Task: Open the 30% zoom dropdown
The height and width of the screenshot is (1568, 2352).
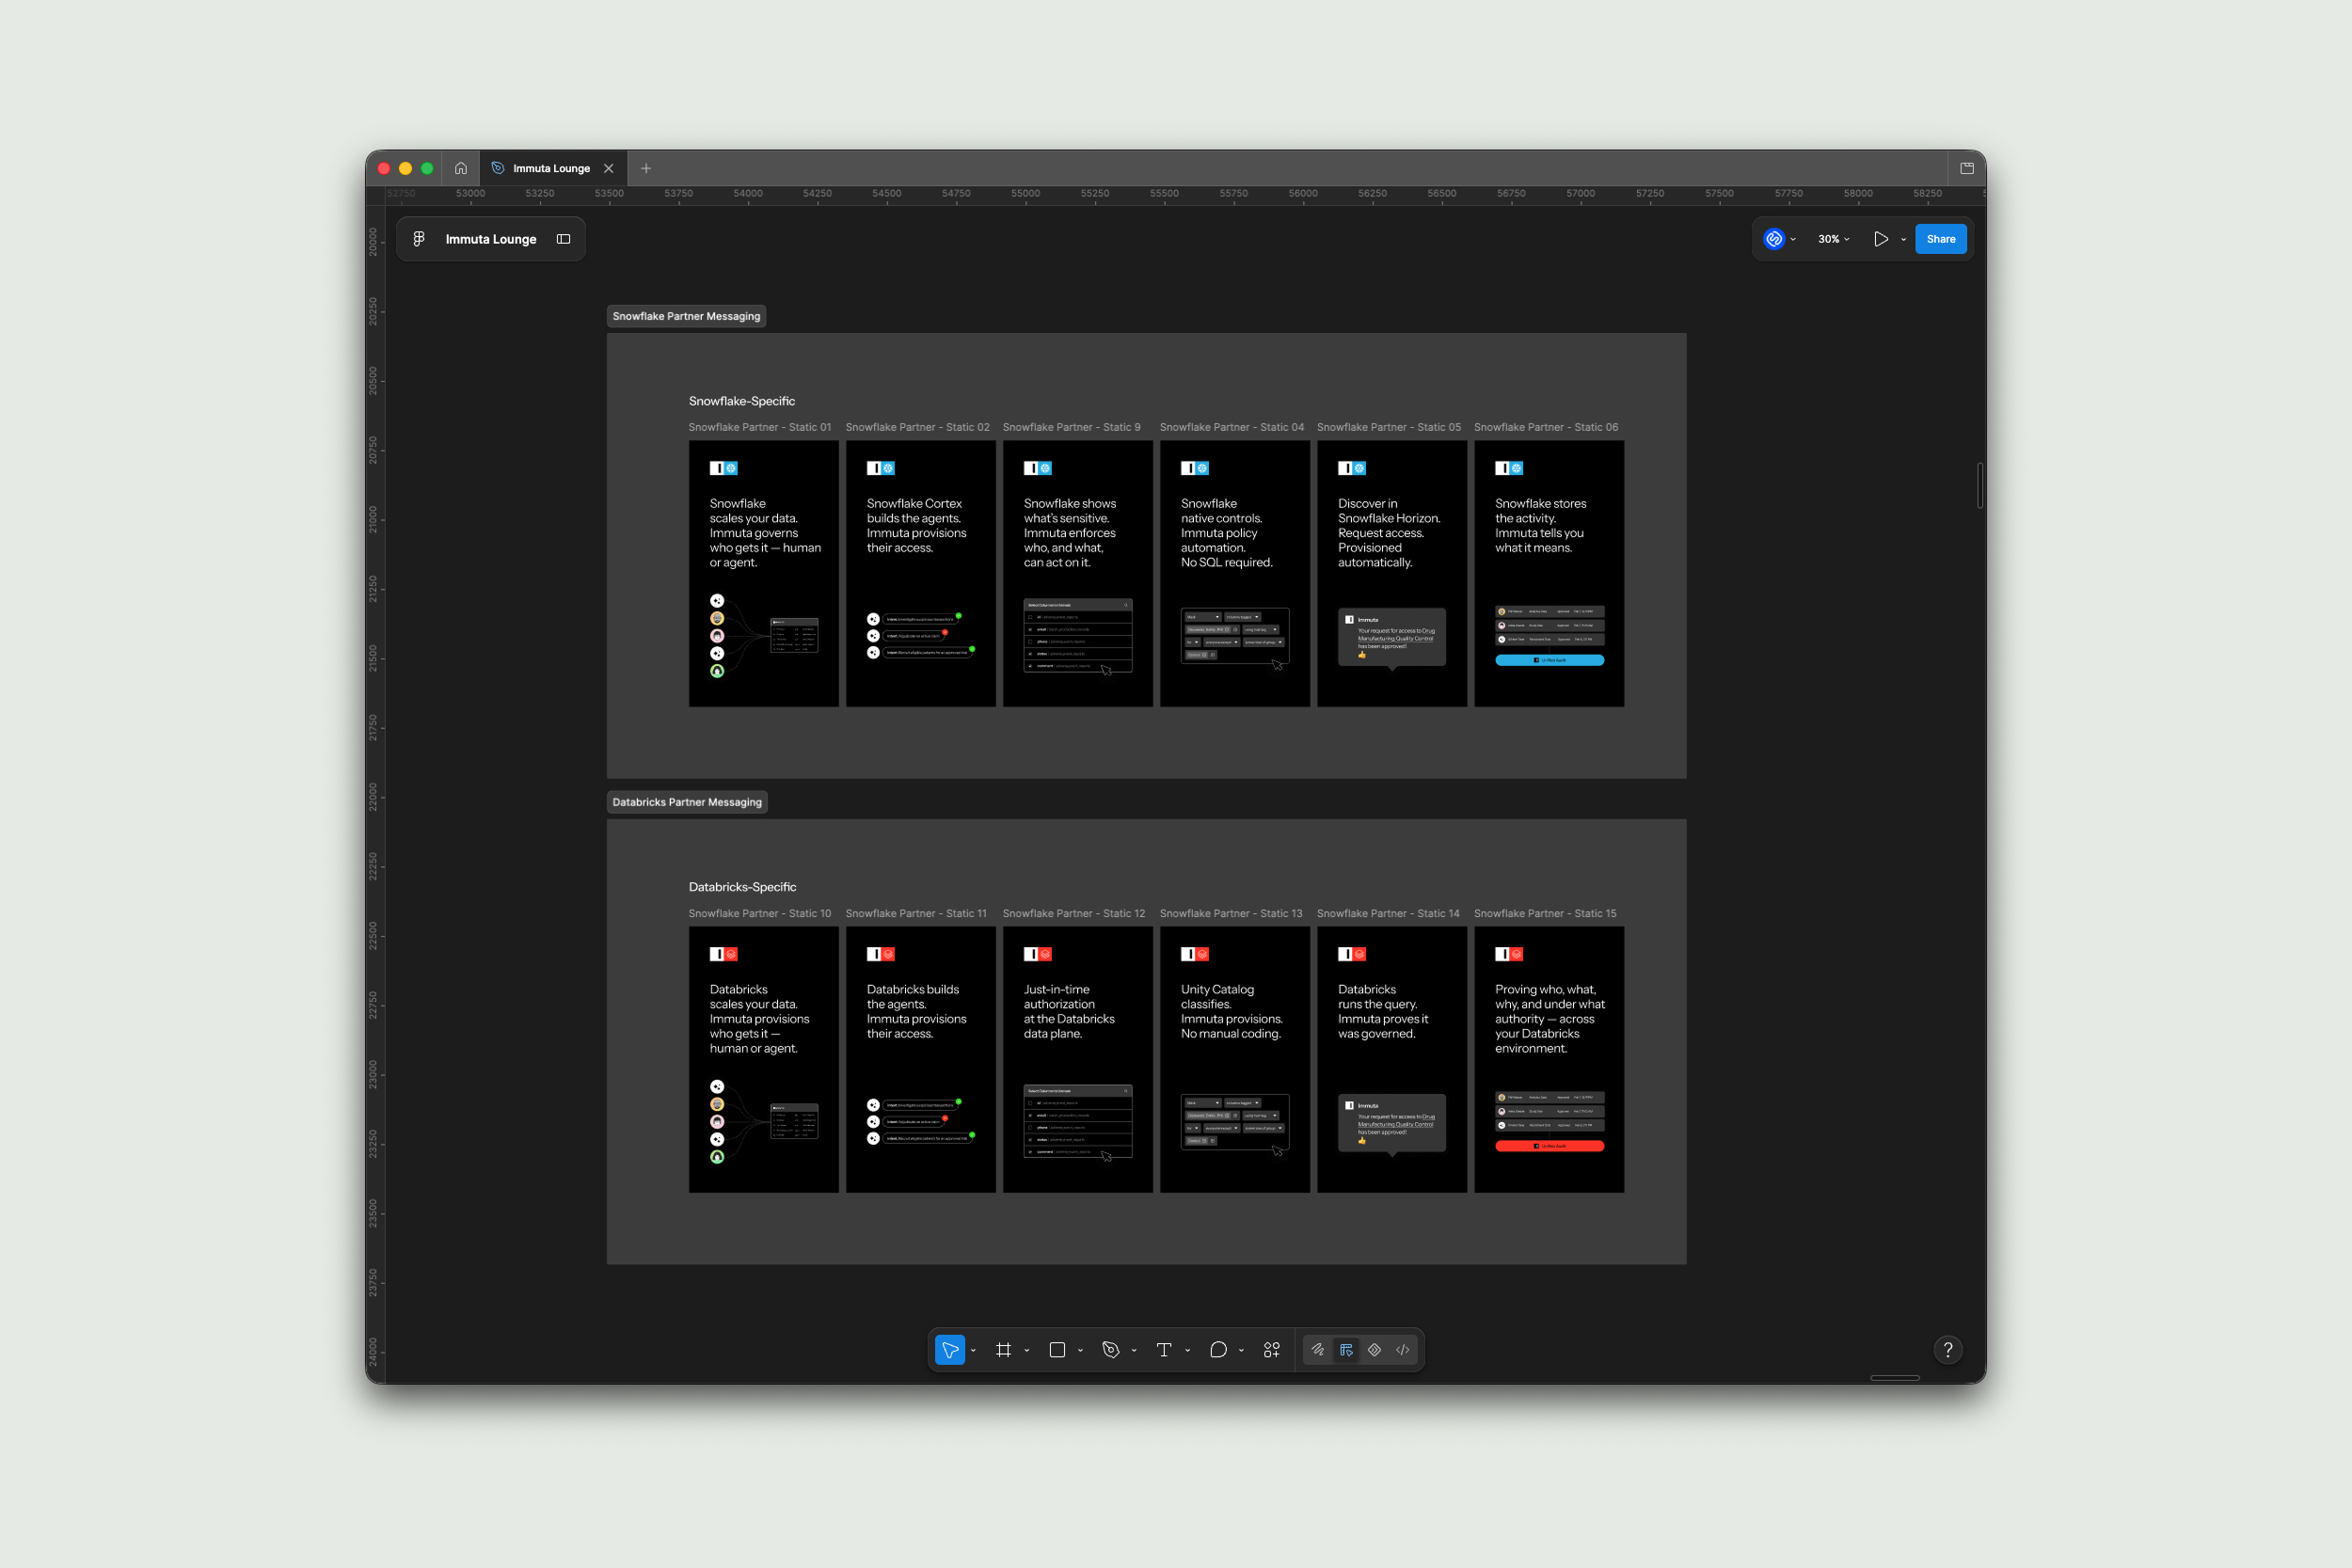Action: point(1834,239)
